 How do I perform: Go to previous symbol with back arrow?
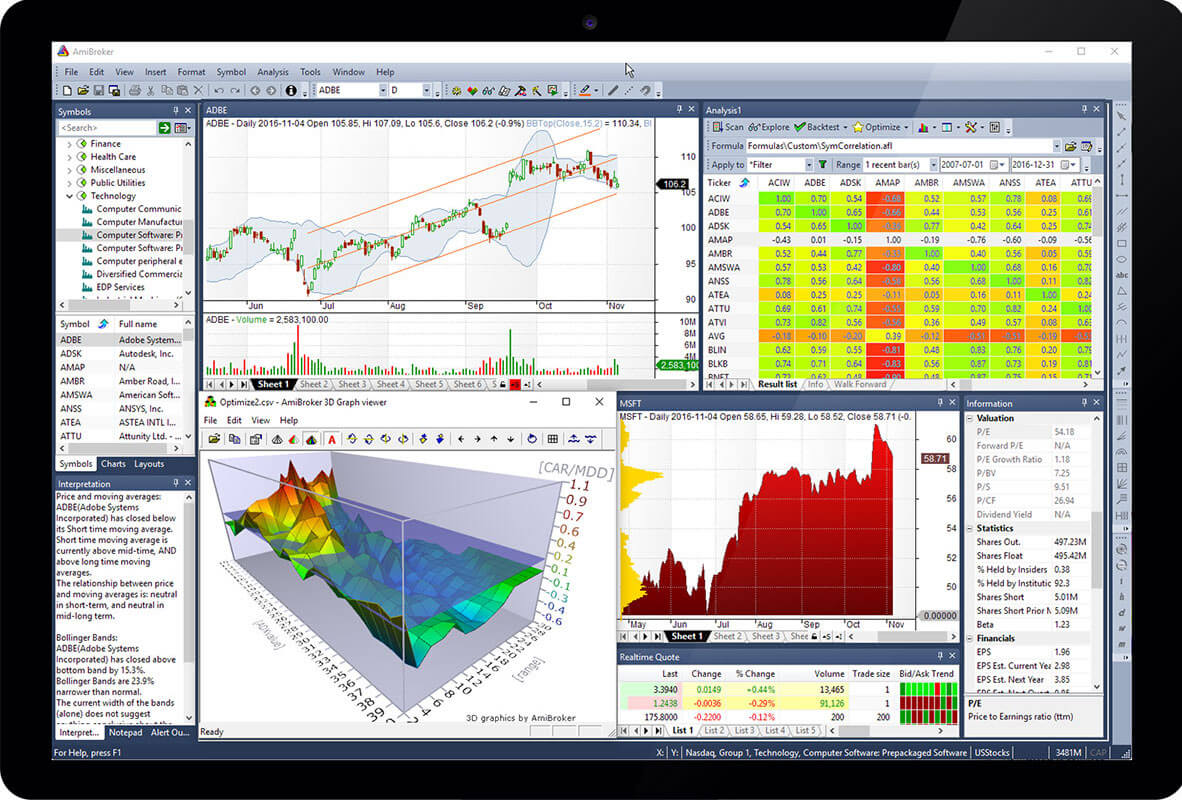tap(255, 90)
